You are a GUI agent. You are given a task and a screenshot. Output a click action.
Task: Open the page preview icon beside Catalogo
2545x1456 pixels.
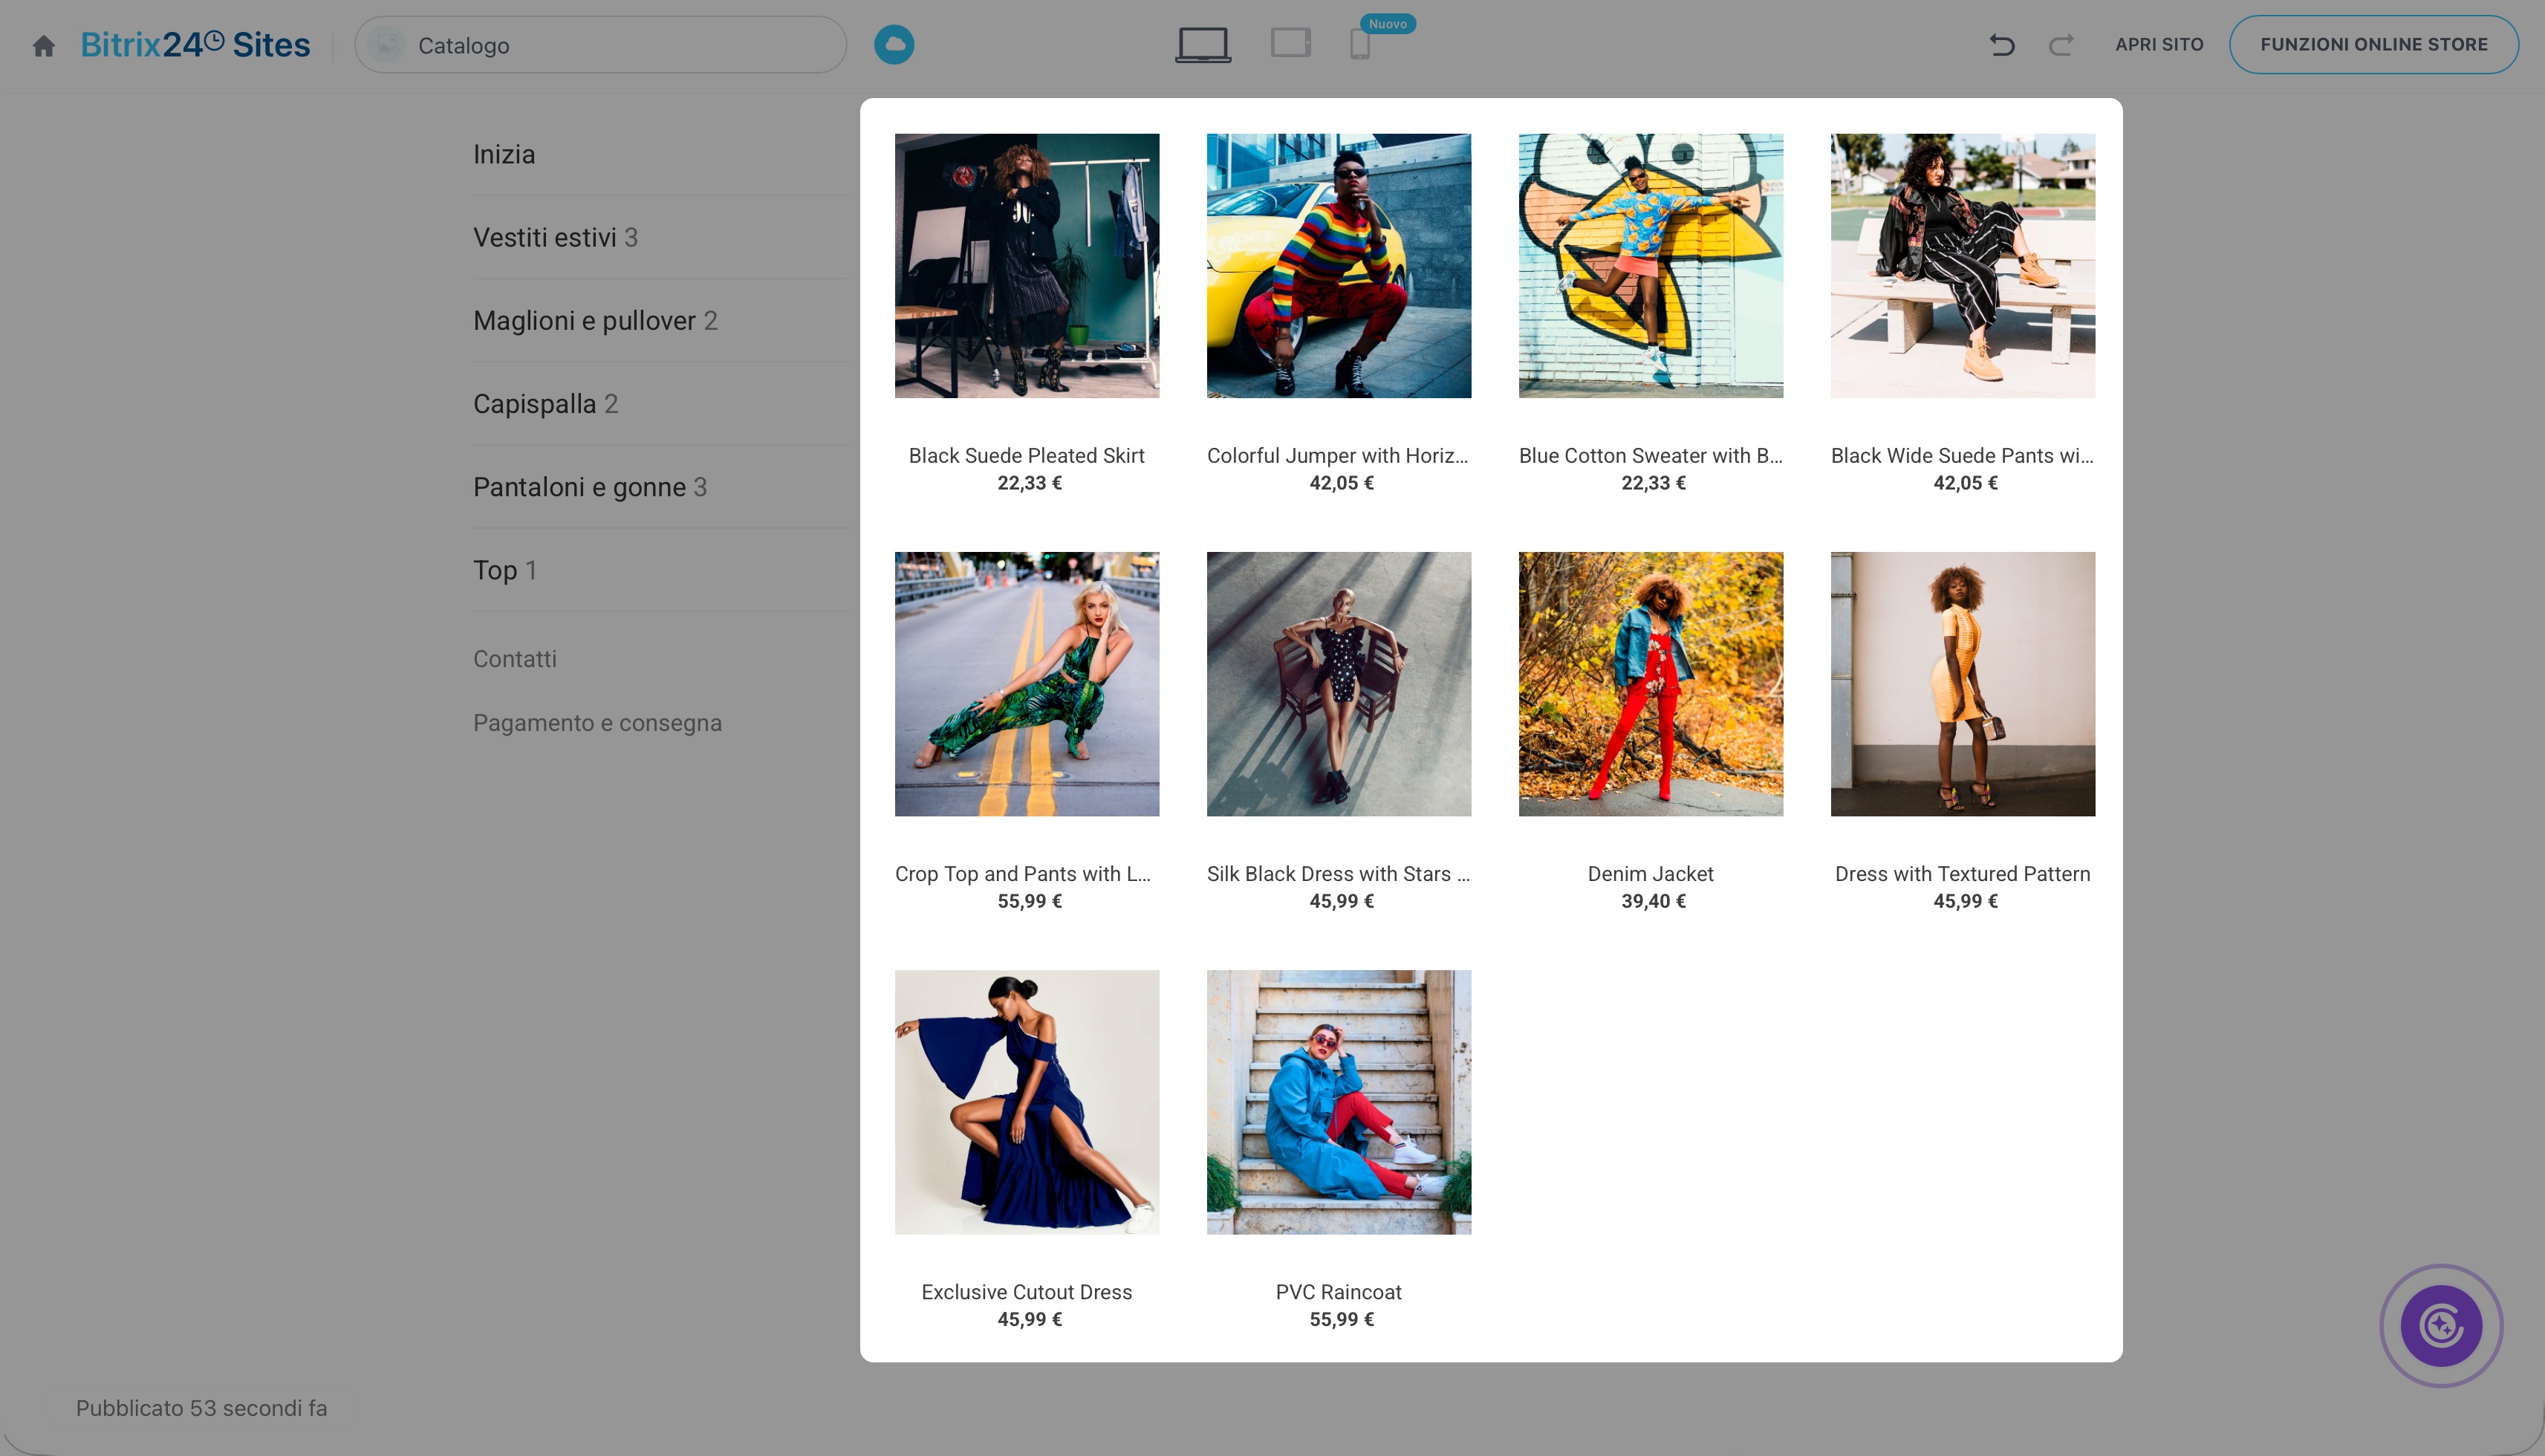point(387,45)
